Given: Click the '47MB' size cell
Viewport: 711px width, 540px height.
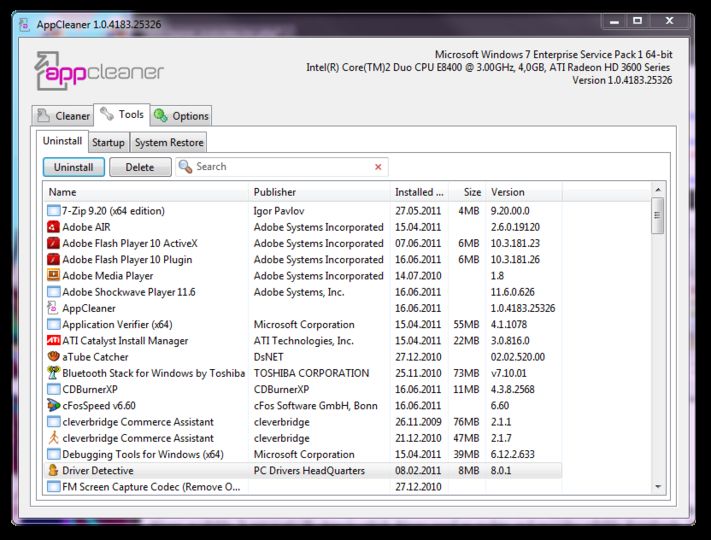Looking at the screenshot, I should (466, 438).
